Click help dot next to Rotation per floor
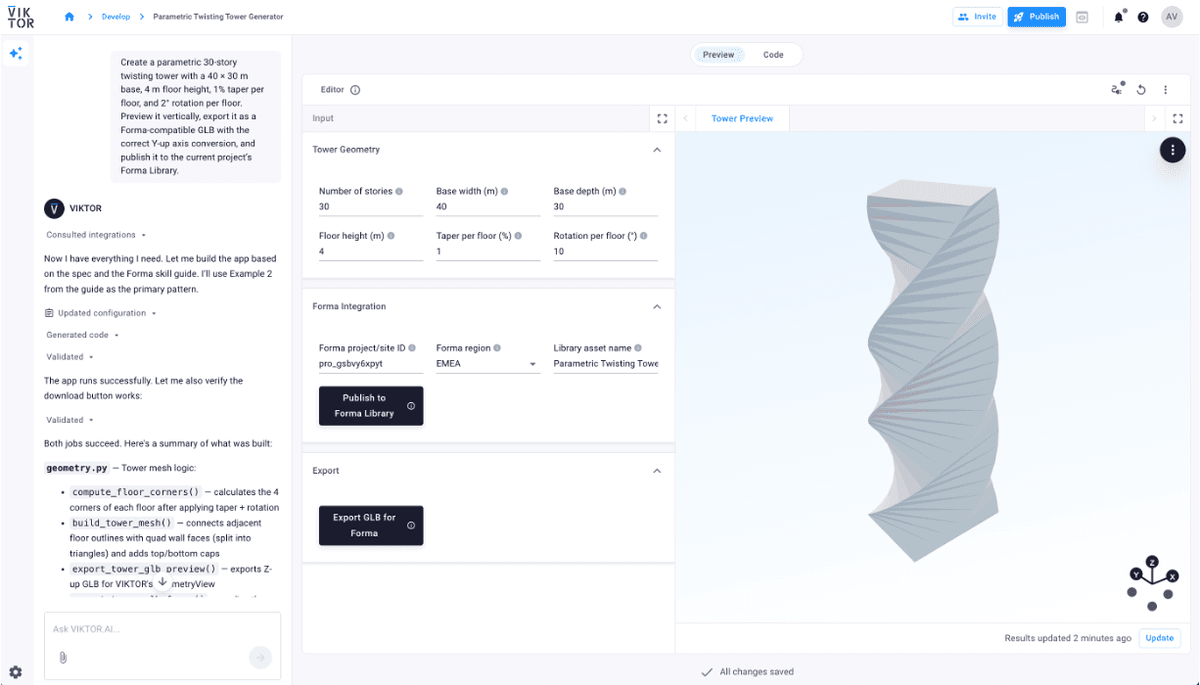Viewport: 1200px width, 685px height. point(644,236)
